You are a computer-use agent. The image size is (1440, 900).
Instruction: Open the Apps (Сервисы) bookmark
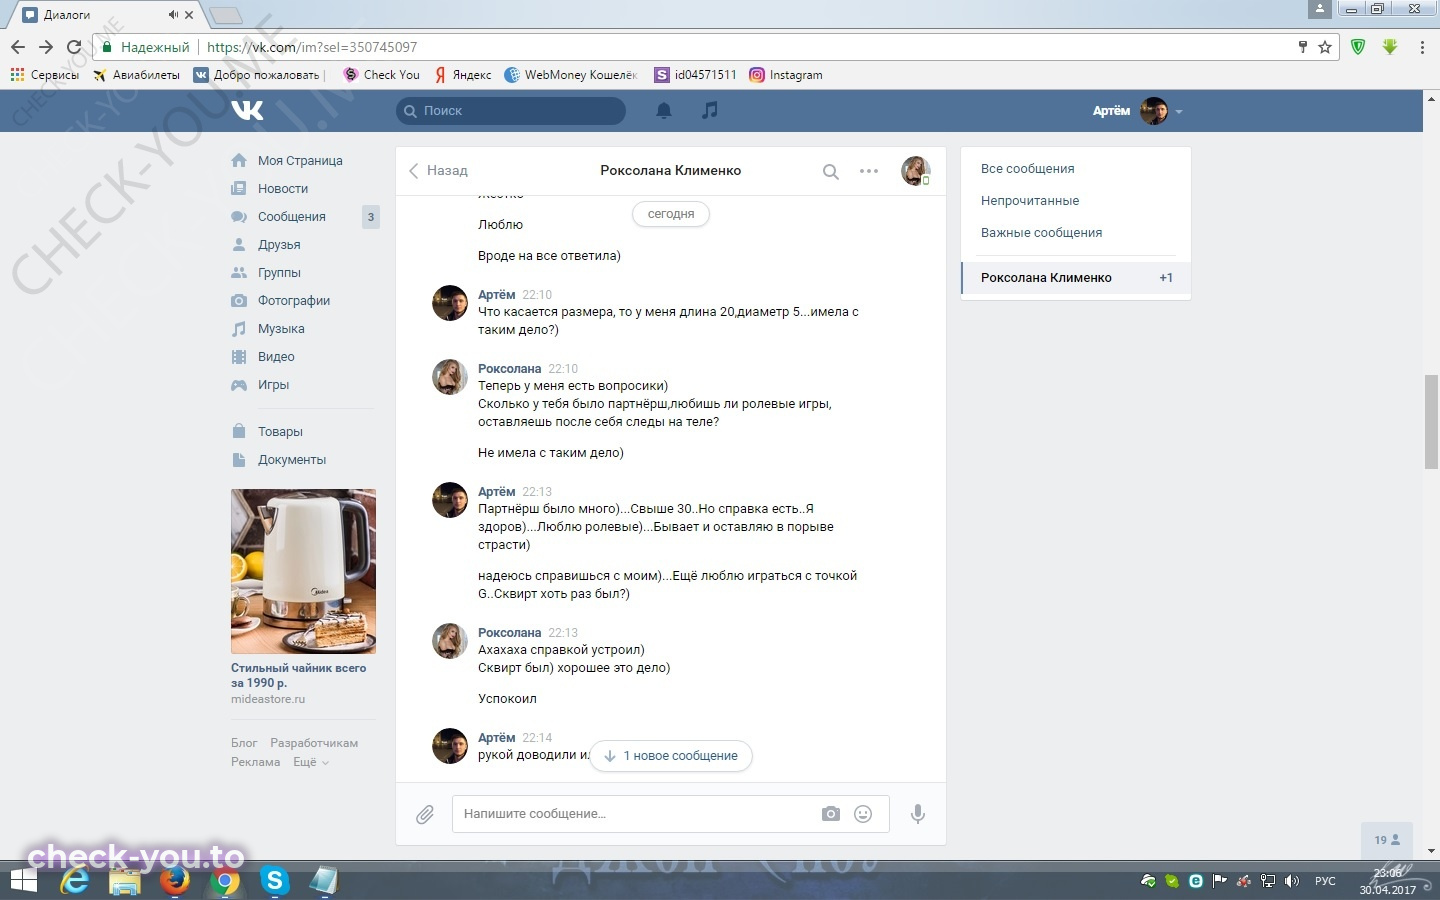tap(44, 75)
